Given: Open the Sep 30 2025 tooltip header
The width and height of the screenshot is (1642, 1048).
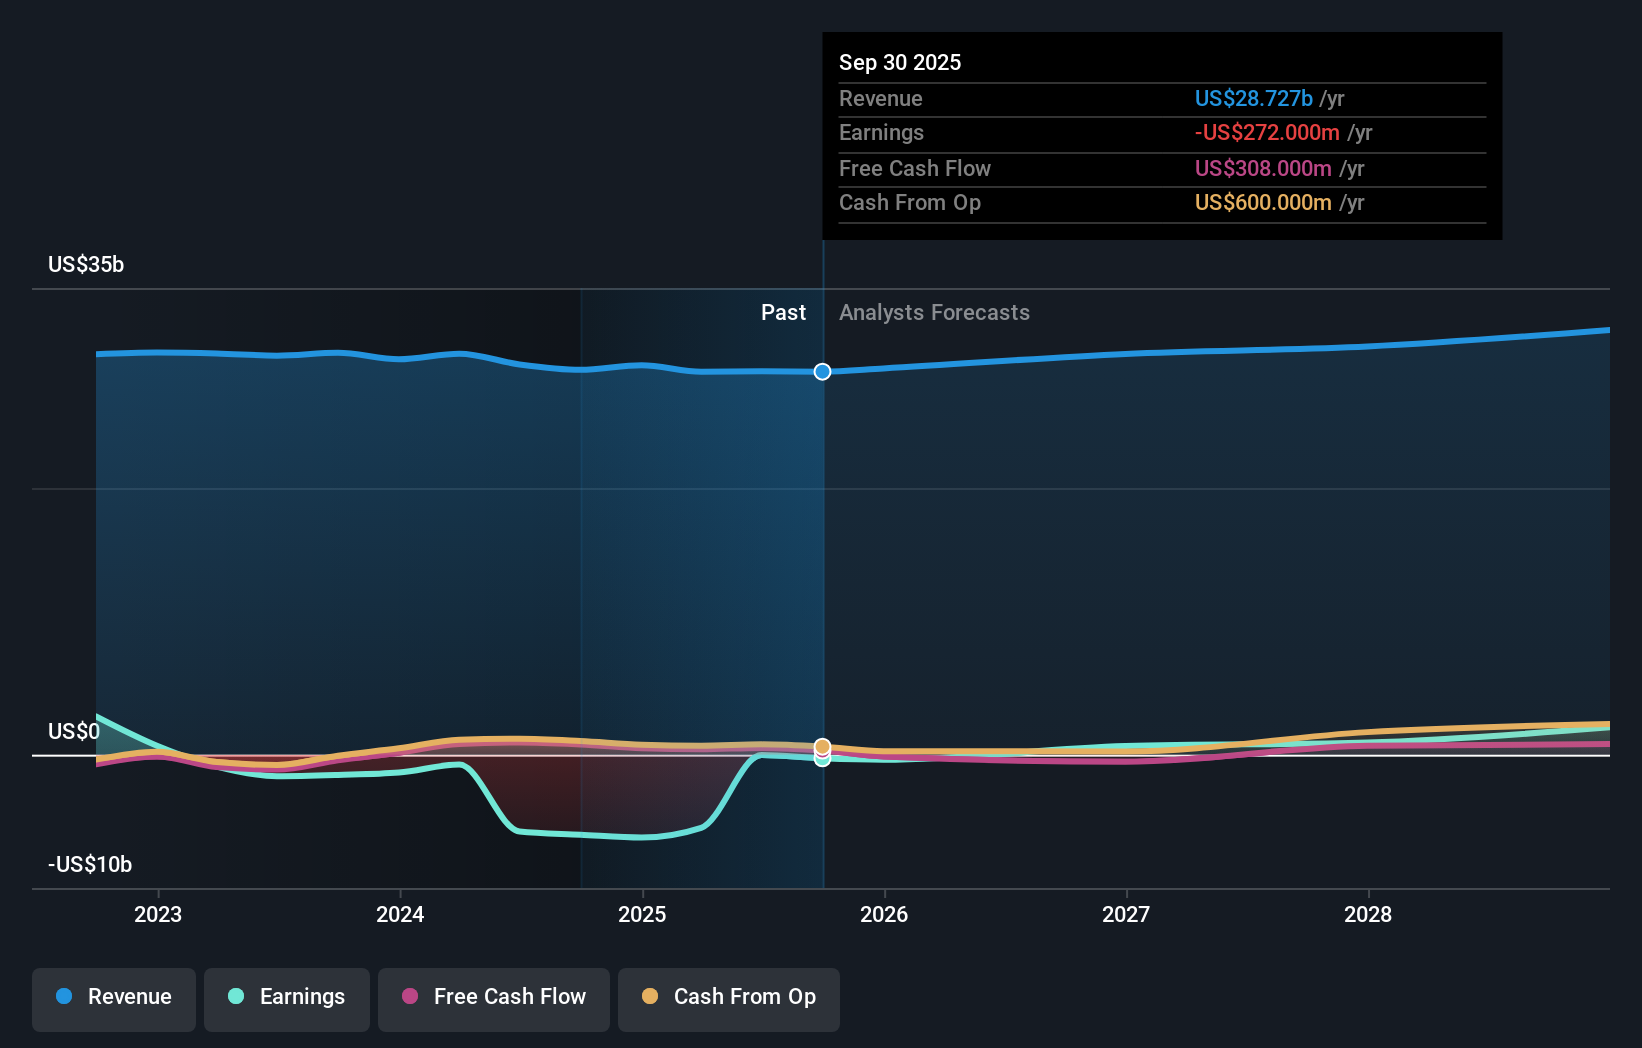Looking at the screenshot, I should (900, 62).
